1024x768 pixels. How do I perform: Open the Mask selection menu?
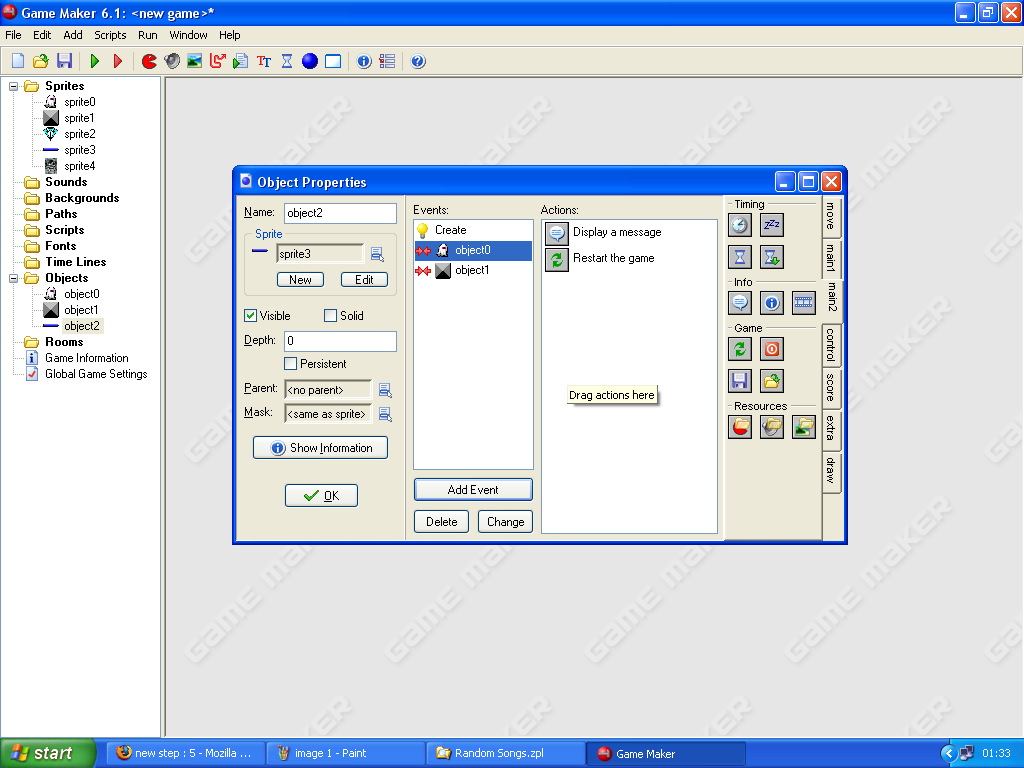[x=385, y=414]
